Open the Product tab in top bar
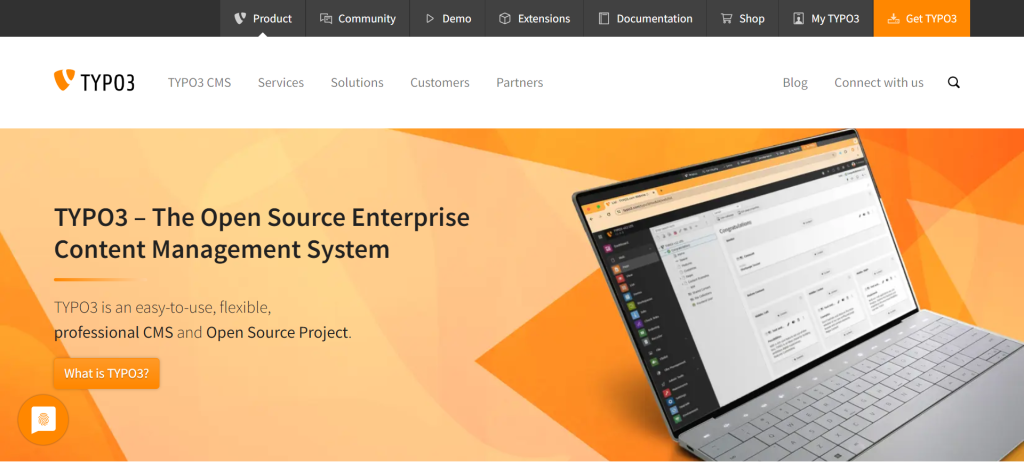The width and height of the screenshot is (1024, 463). 263,18
